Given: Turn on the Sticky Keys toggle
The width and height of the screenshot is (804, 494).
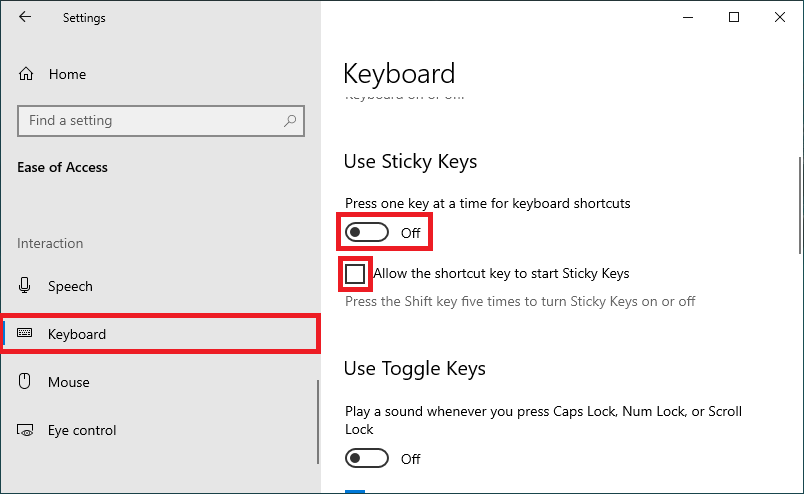Looking at the screenshot, I should 366,232.
